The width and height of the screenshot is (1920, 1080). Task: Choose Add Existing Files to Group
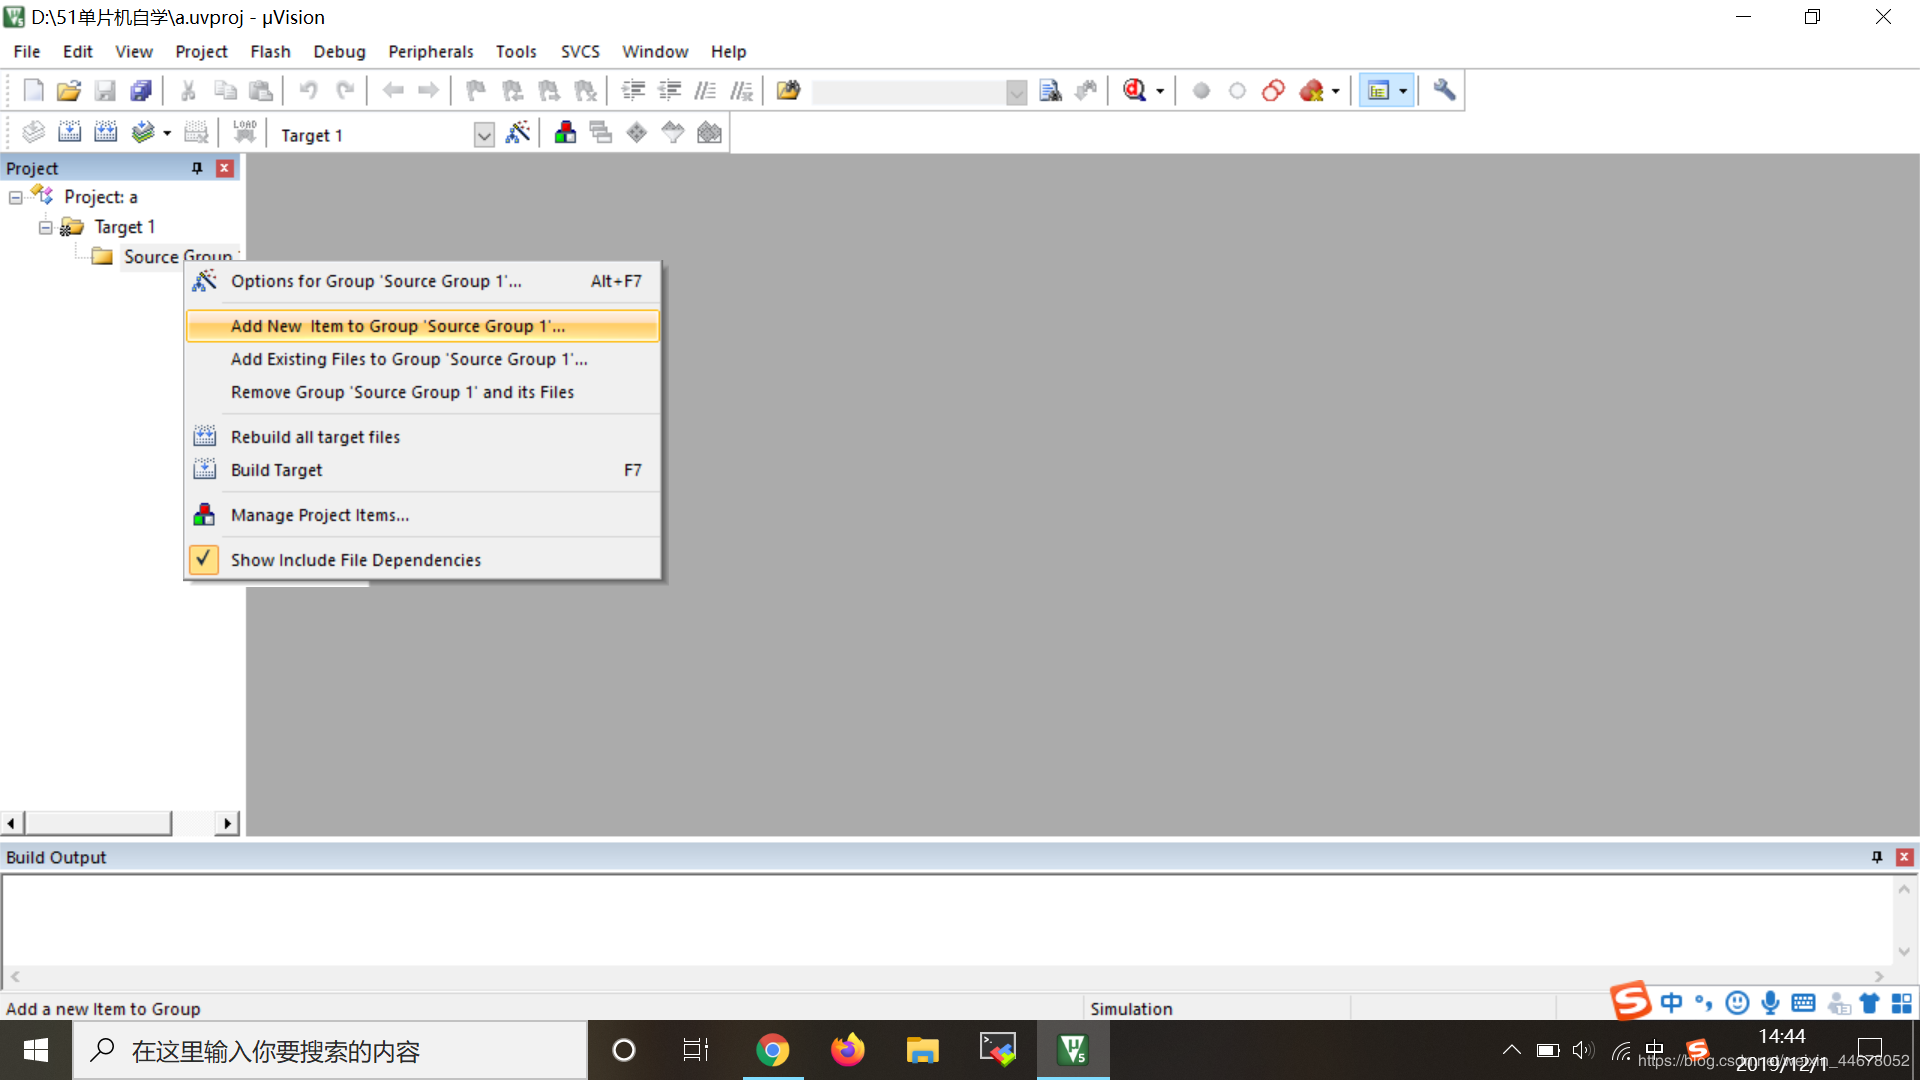pyautogui.click(x=422, y=359)
